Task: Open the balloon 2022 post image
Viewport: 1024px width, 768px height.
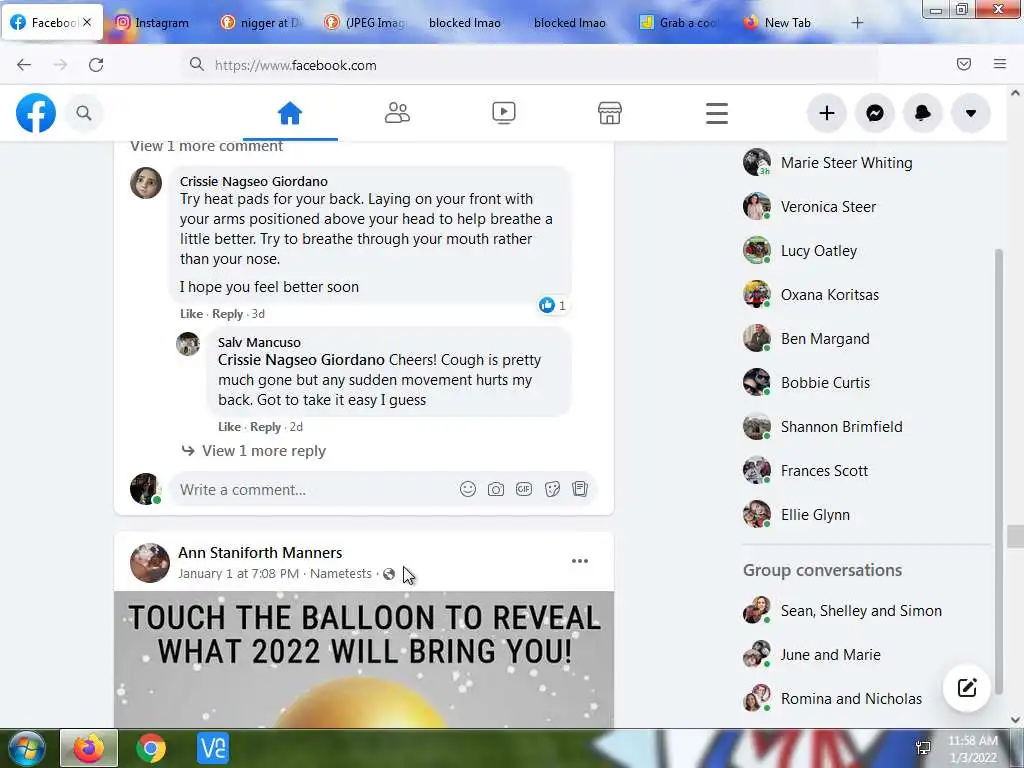Action: [x=364, y=660]
